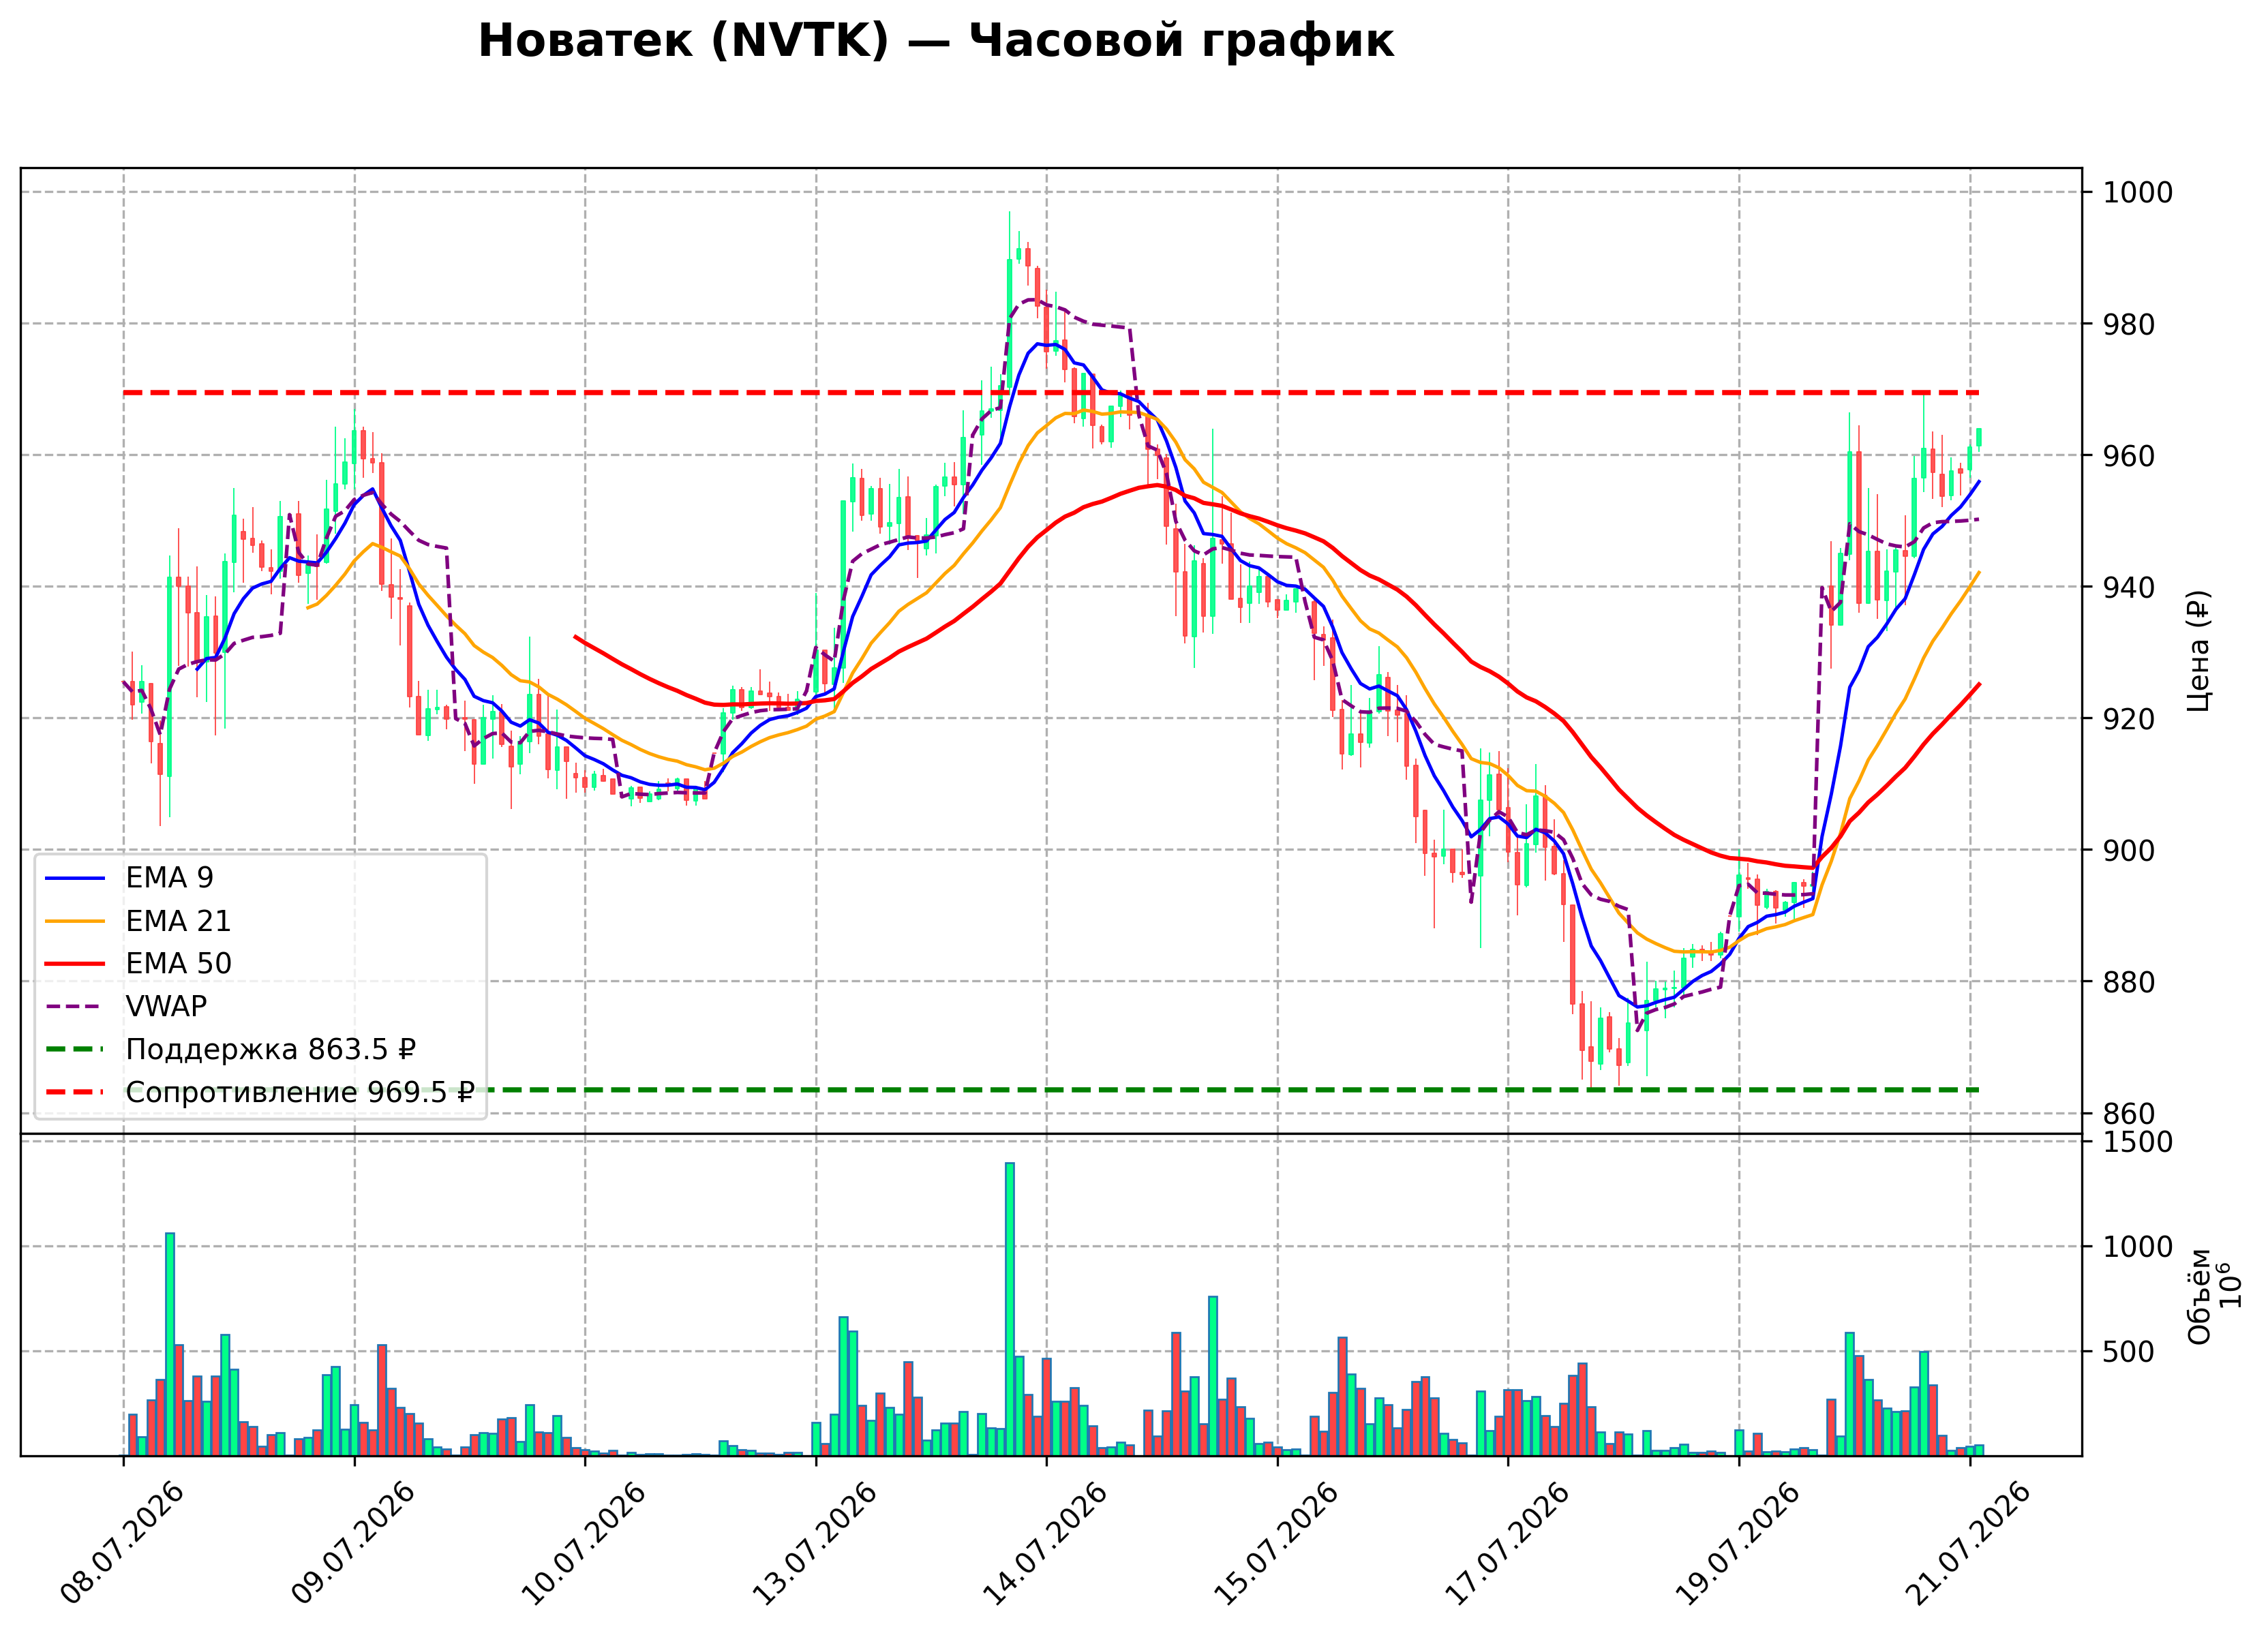Click the date label 17.07.2026
This screenshot has width=2268, height=1631.
coord(1507,1544)
